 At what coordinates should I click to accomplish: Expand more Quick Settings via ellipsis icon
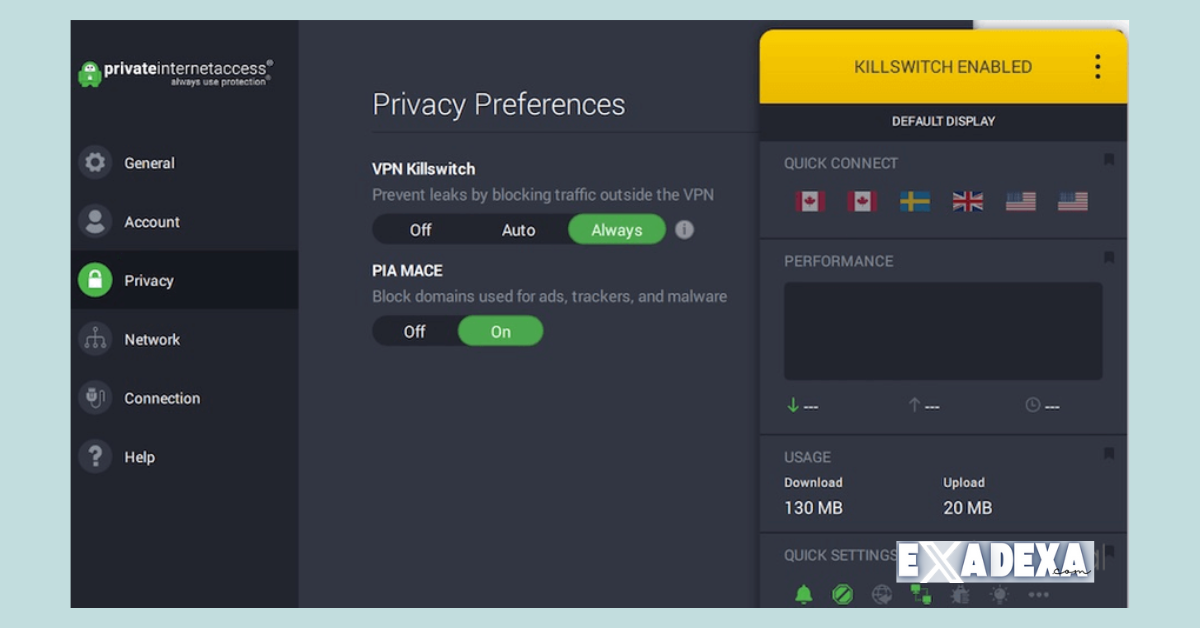(x=1038, y=594)
